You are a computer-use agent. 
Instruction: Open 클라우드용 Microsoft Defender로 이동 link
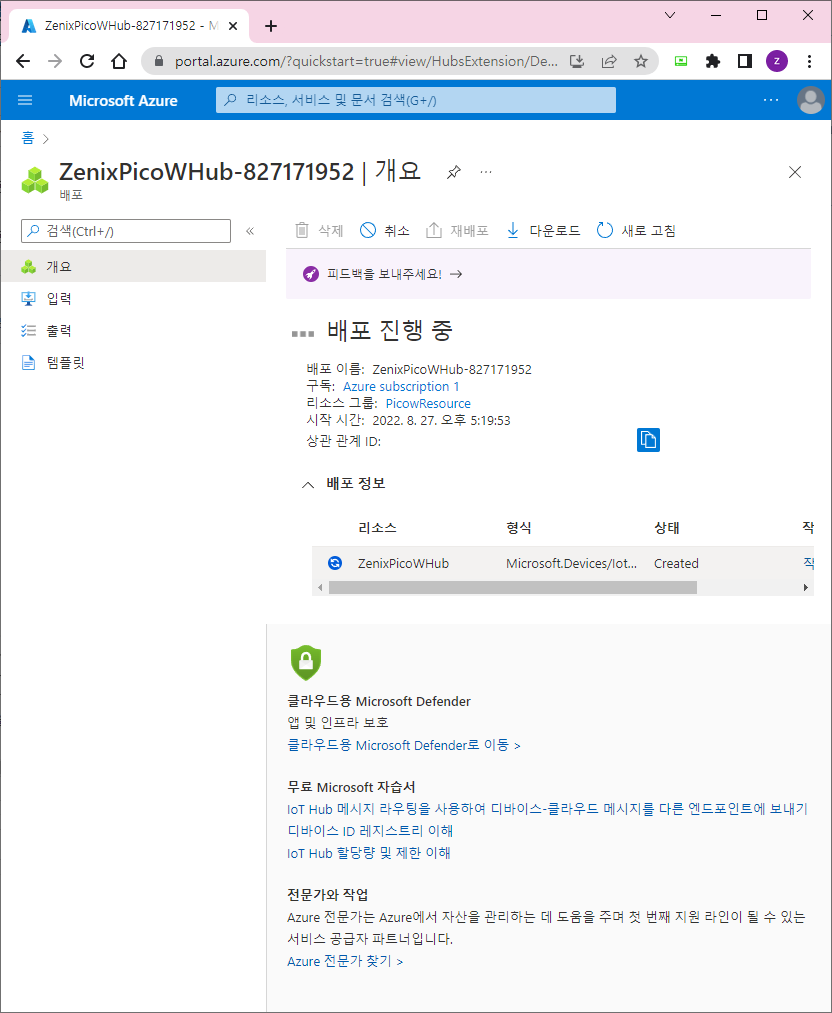pos(404,745)
